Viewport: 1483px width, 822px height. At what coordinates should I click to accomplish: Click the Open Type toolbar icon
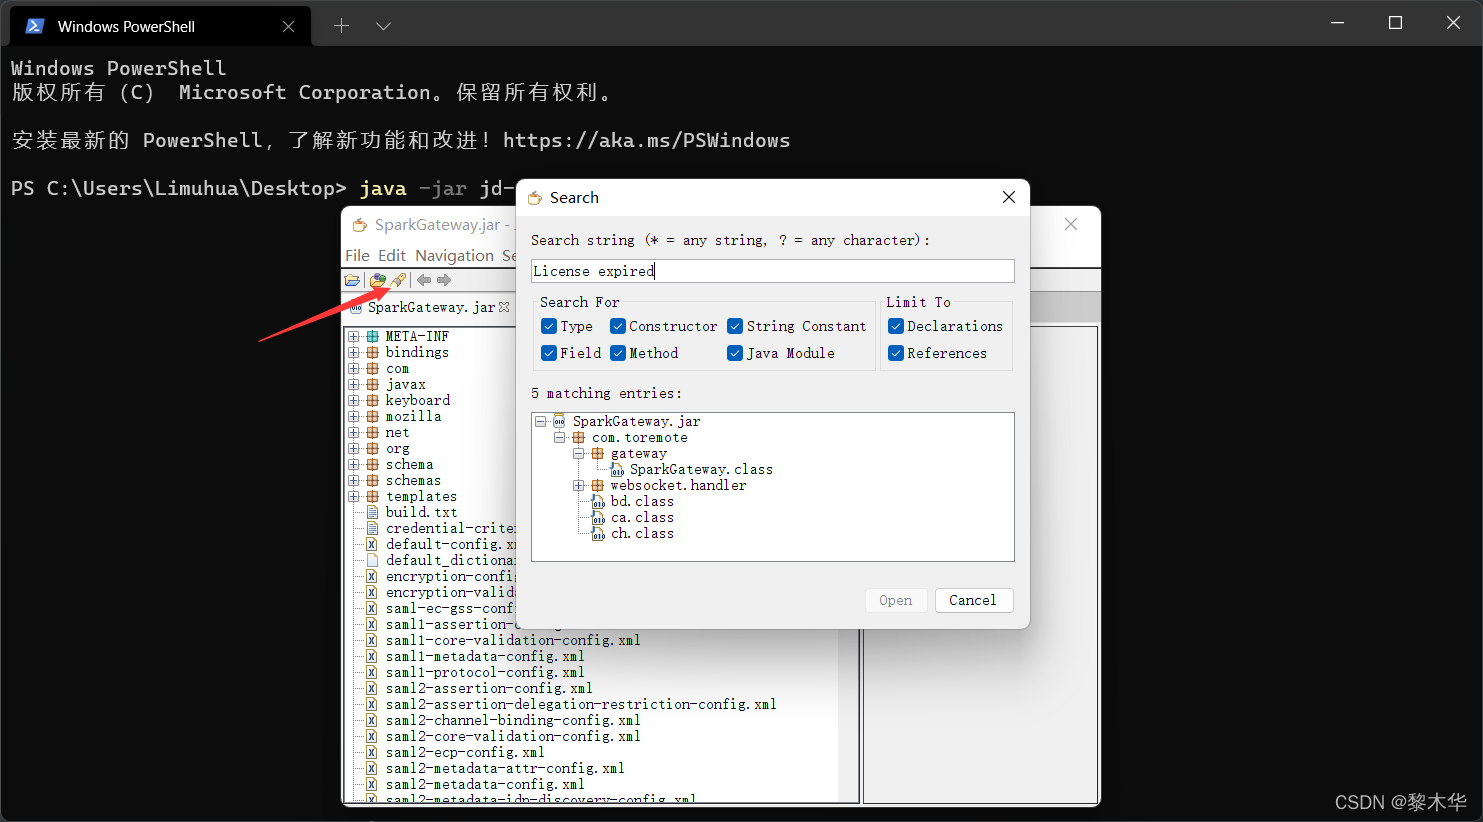coord(378,281)
